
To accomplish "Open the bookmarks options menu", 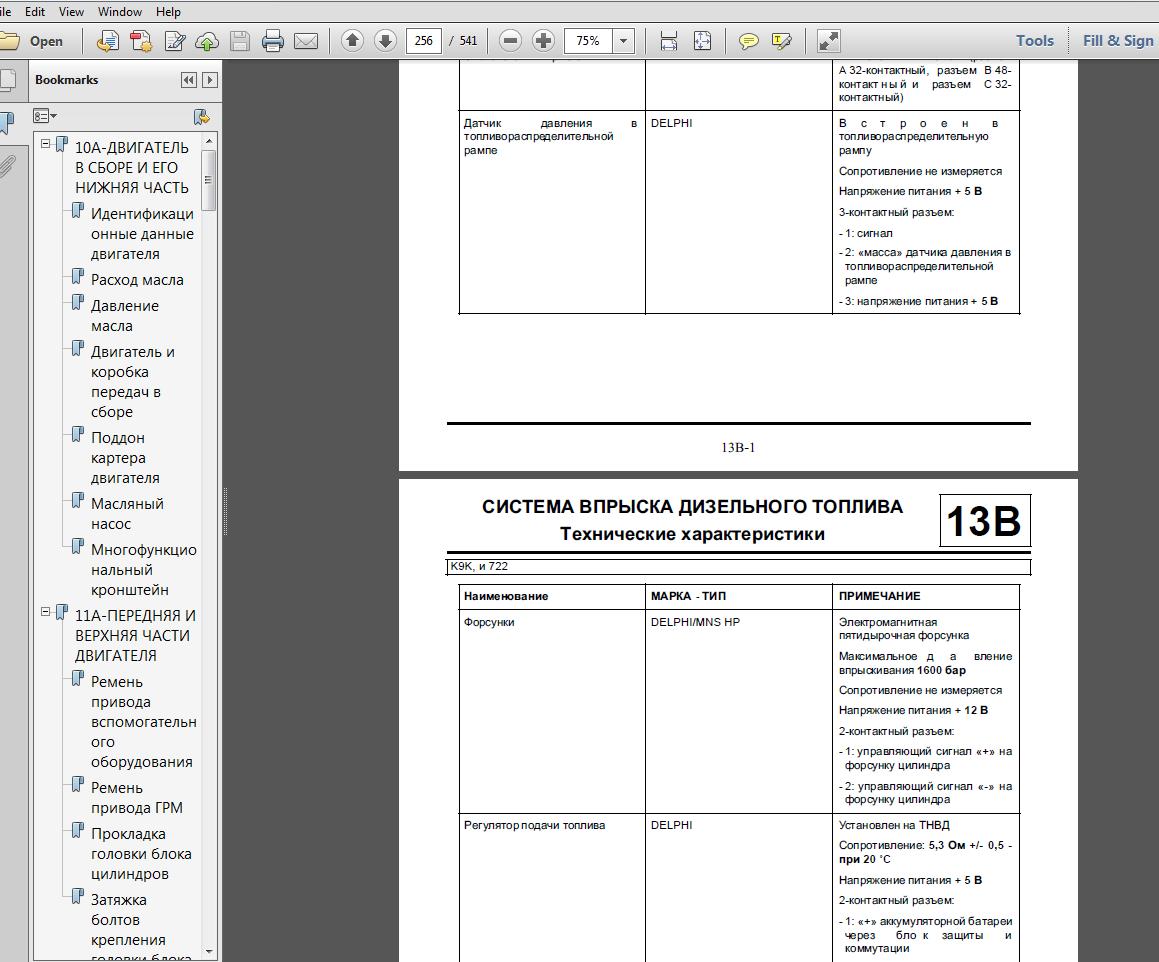I will 45,116.
